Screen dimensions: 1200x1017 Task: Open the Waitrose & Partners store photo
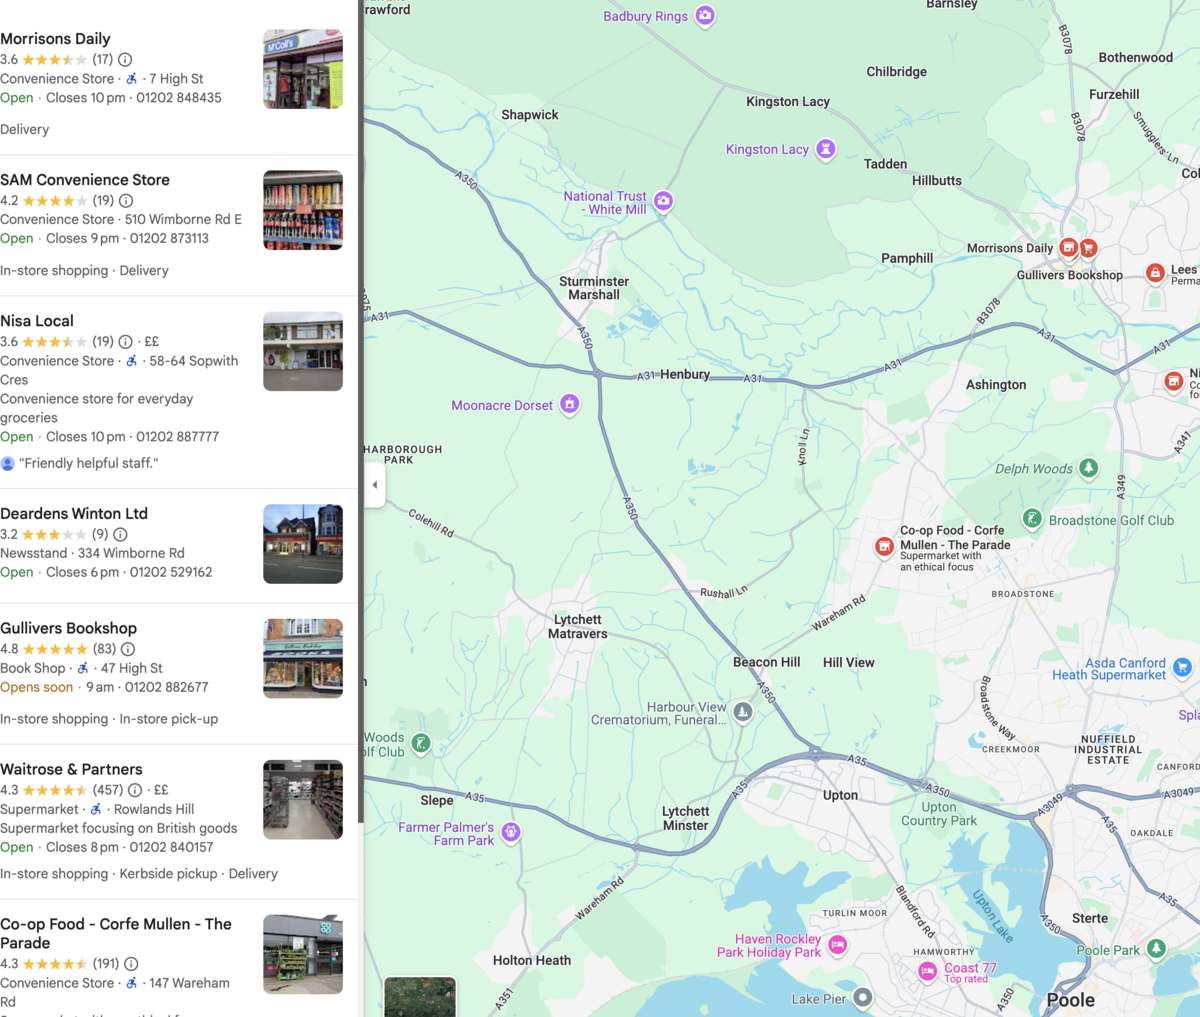(303, 799)
